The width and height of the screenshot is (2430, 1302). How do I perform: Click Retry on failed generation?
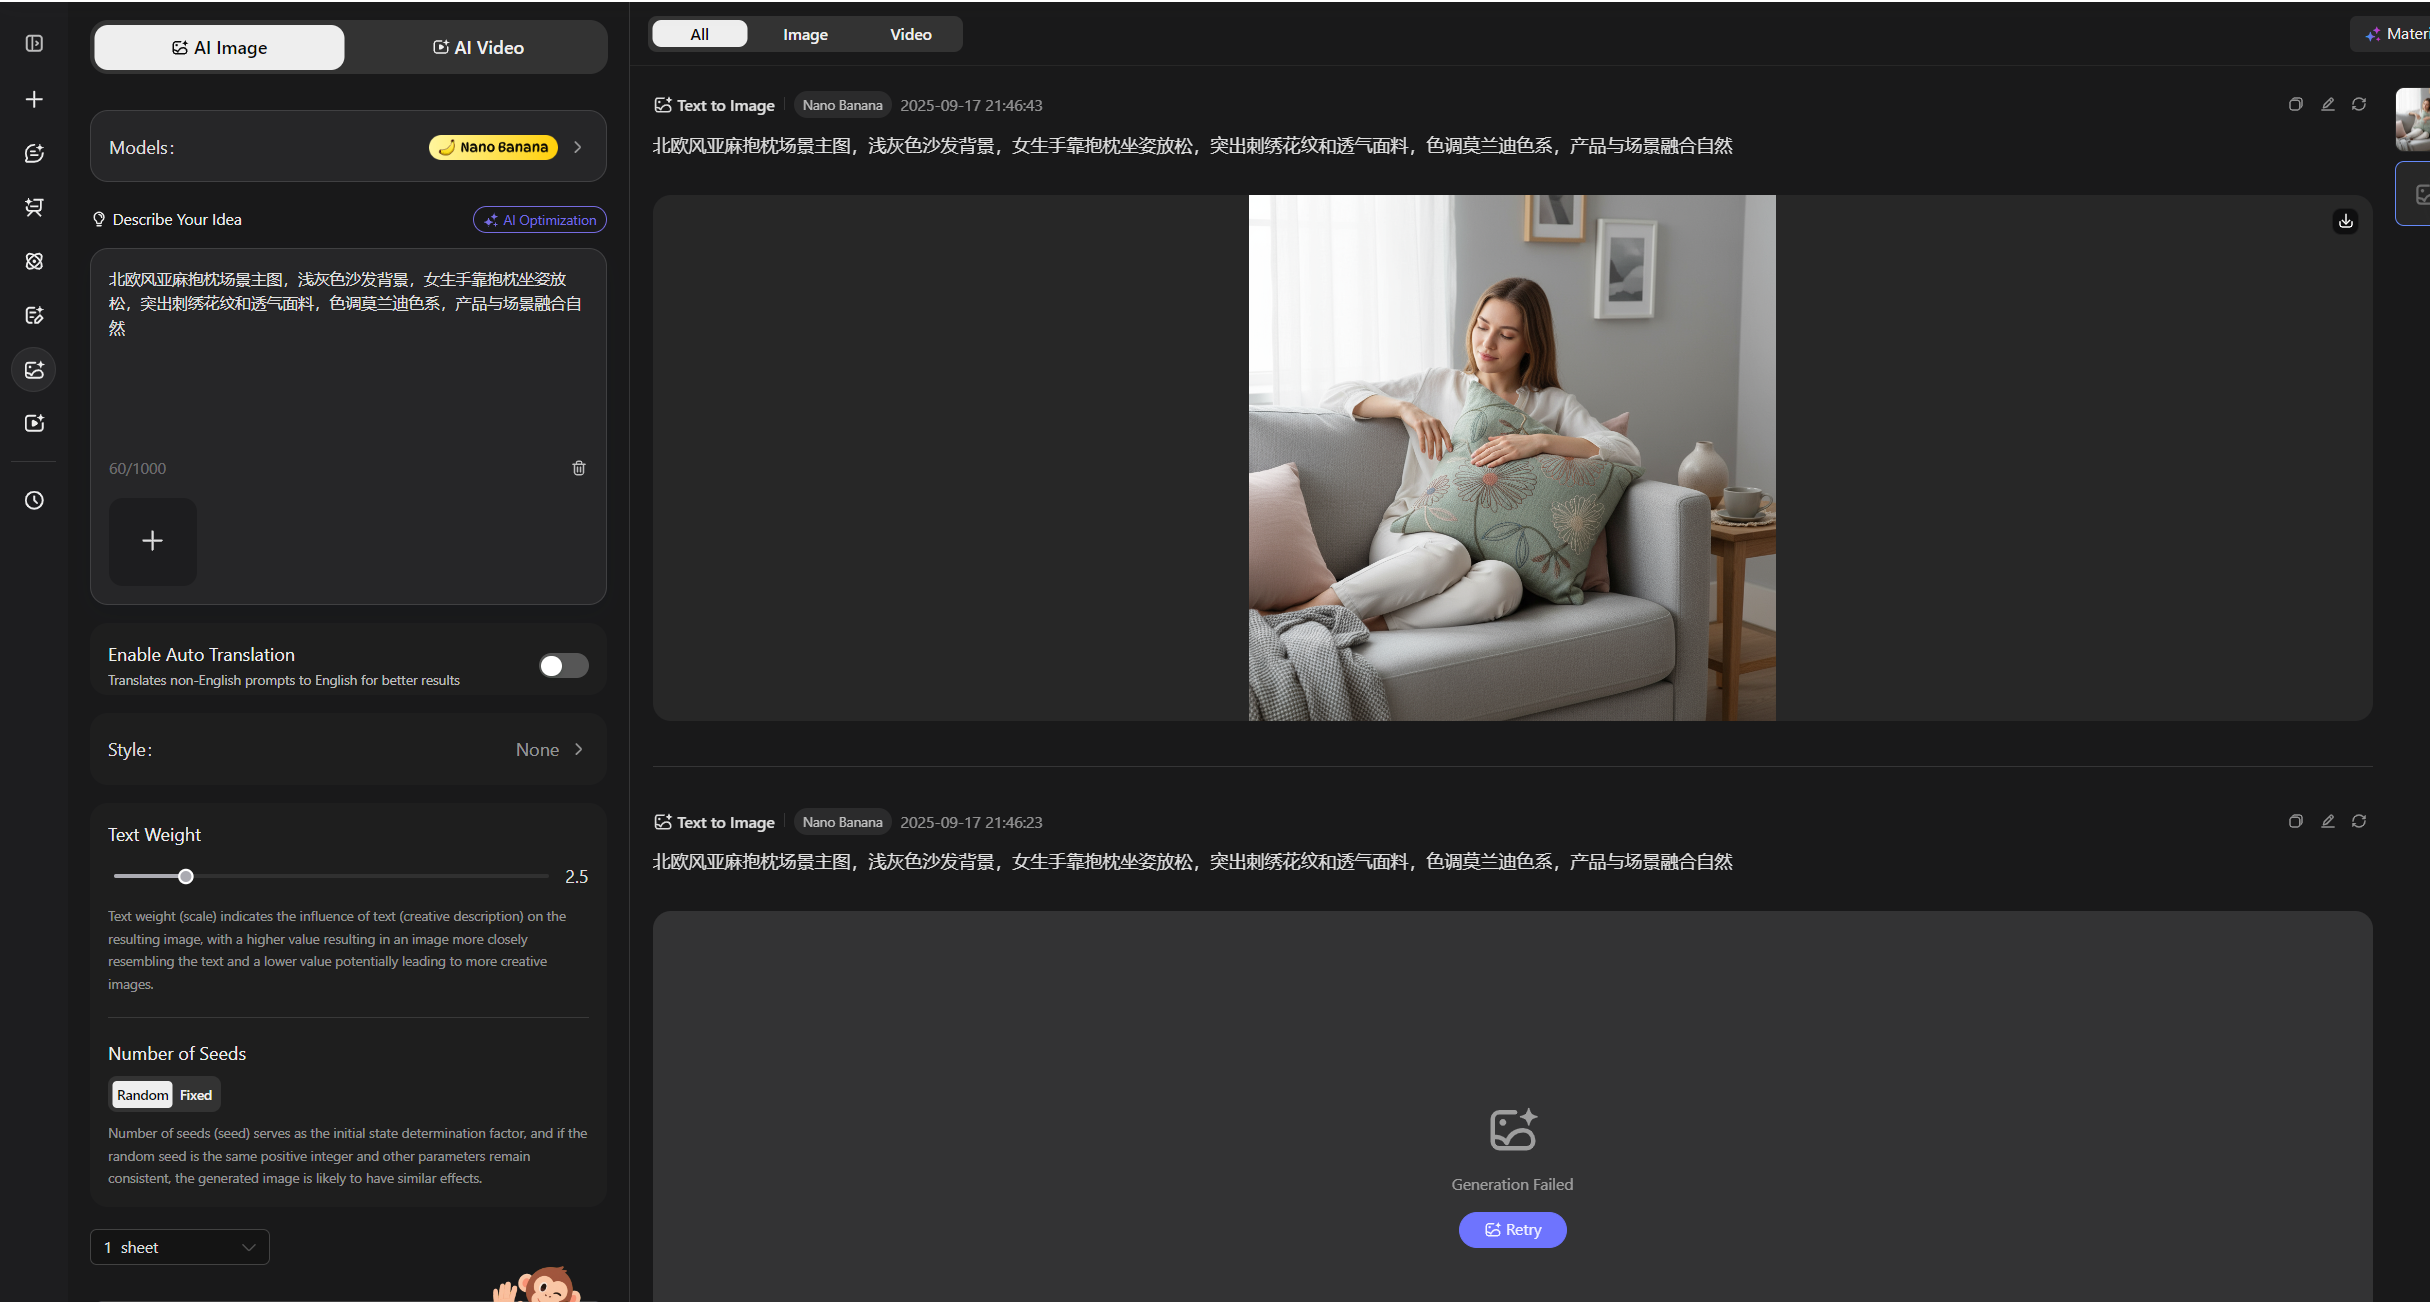(x=1511, y=1230)
